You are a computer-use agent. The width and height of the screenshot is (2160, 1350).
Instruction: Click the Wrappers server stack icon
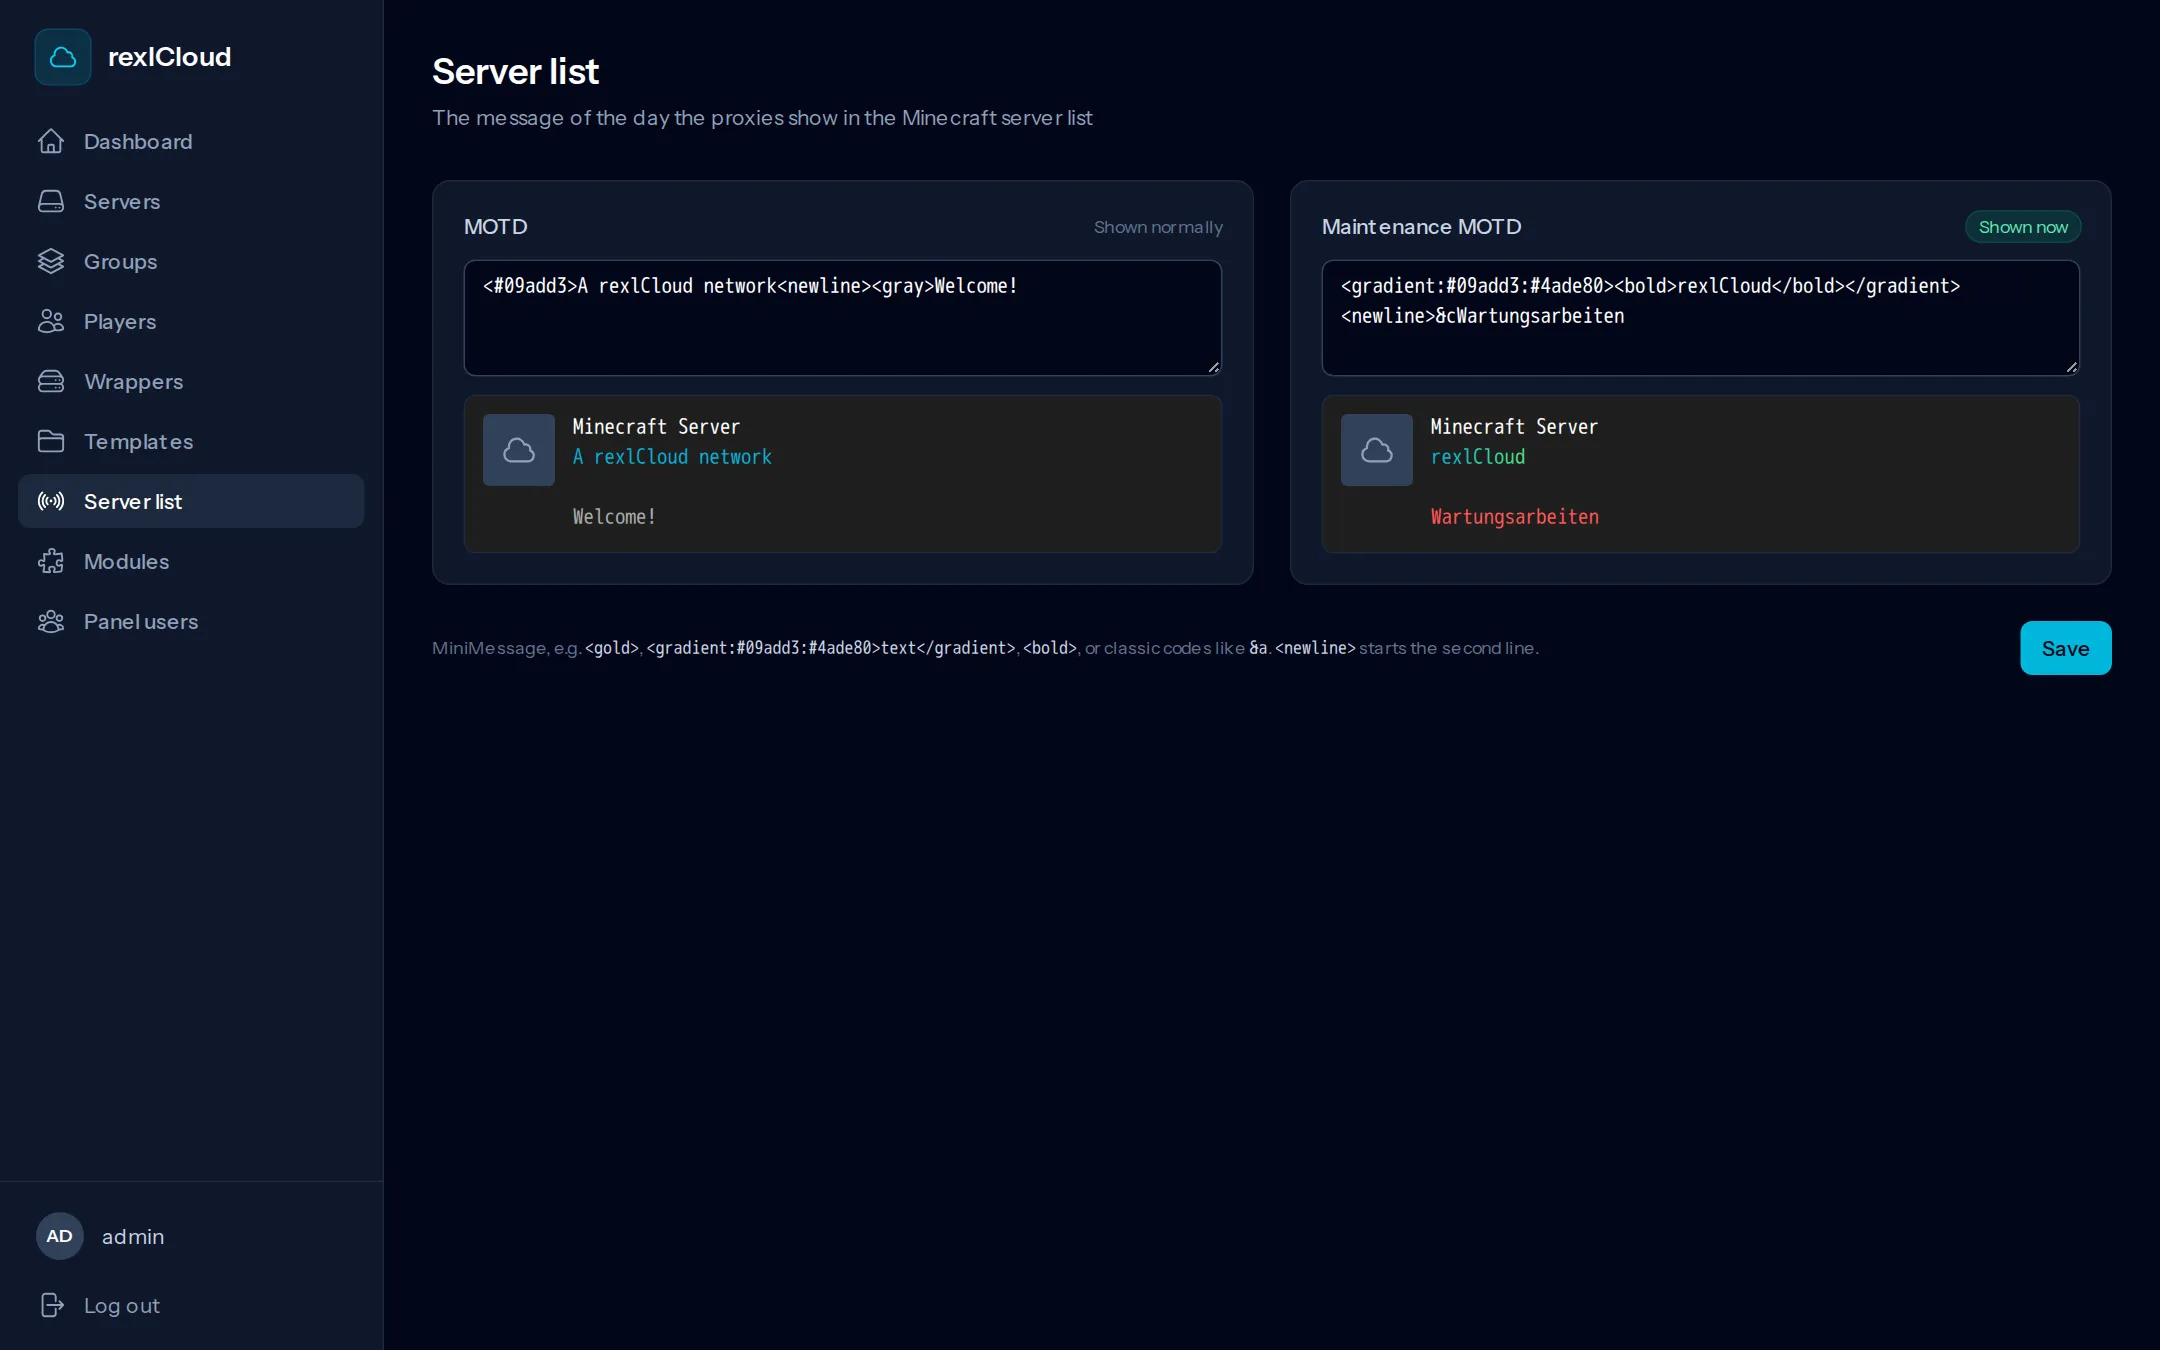click(51, 382)
